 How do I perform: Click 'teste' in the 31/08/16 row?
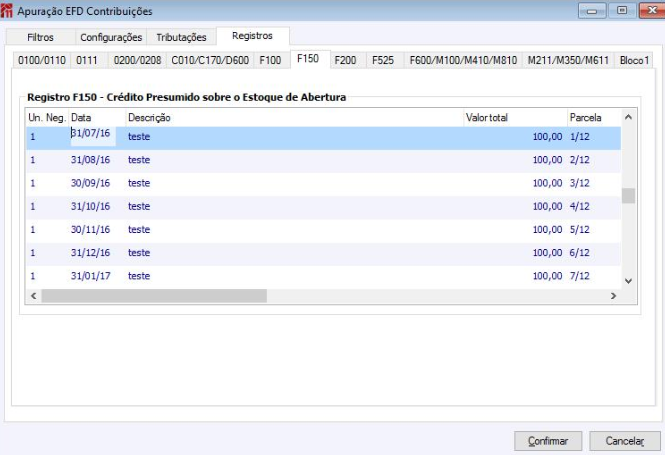(139, 160)
